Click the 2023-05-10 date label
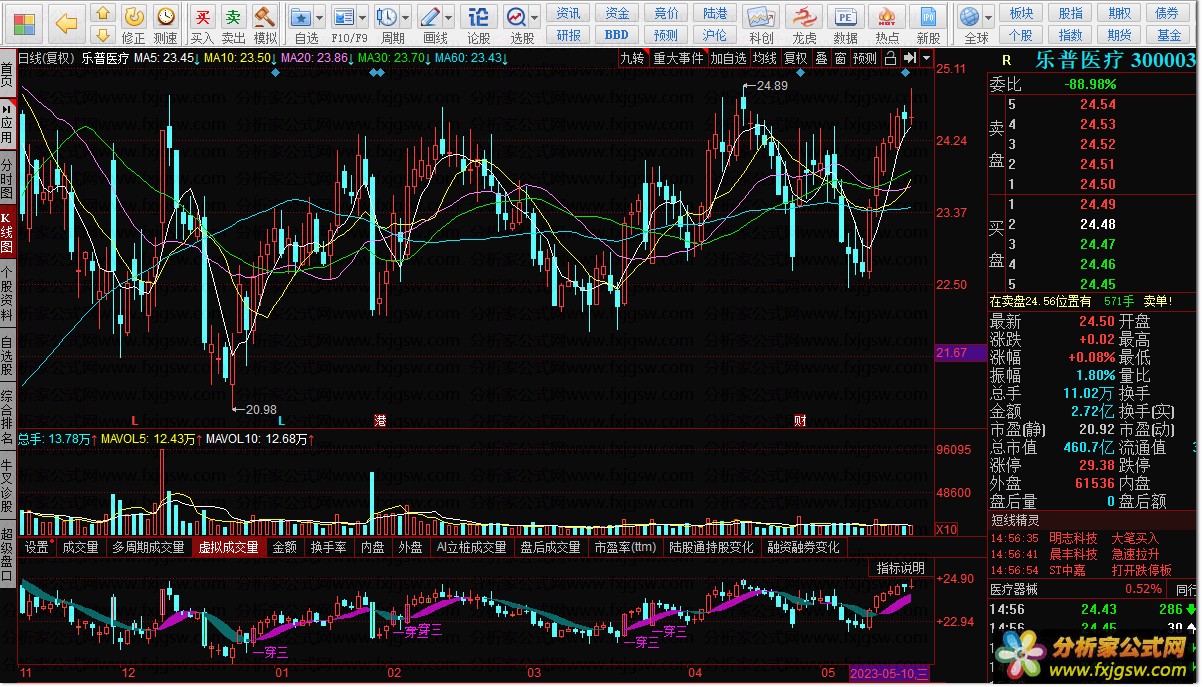The height and width of the screenshot is (687, 1203). pyautogui.click(x=888, y=674)
